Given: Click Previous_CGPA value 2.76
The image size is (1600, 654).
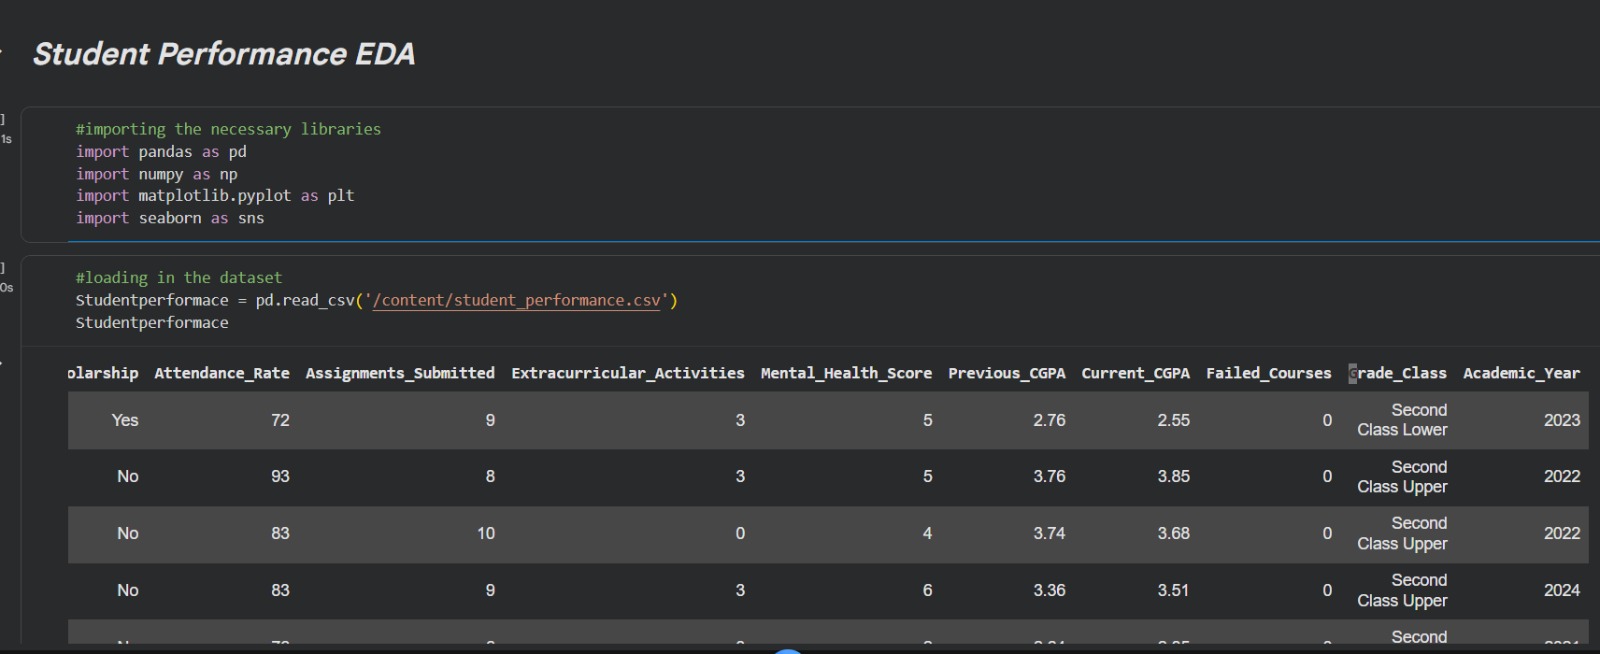Looking at the screenshot, I should click(1049, 420).
